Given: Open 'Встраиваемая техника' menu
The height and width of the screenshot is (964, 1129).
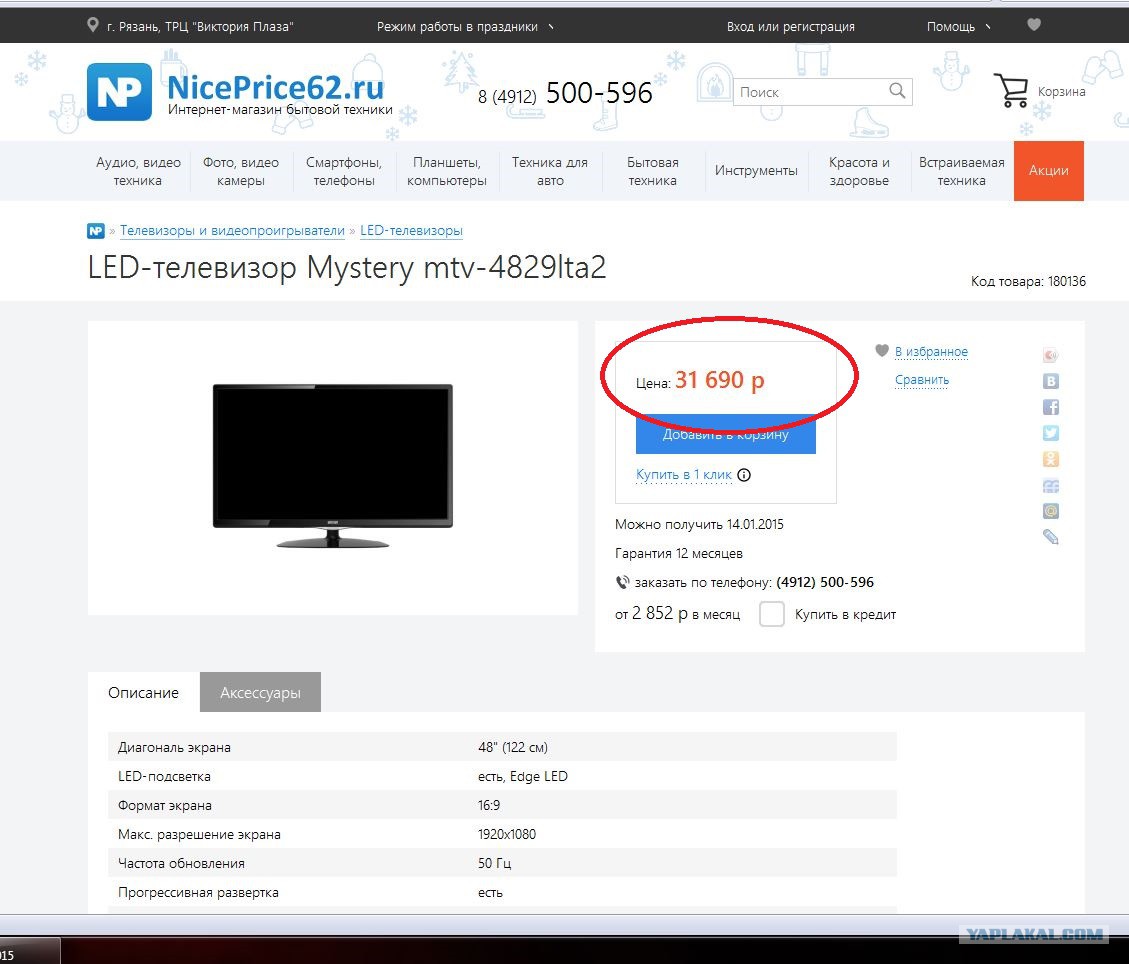Looking at the screenshot, I should [961, 171].
